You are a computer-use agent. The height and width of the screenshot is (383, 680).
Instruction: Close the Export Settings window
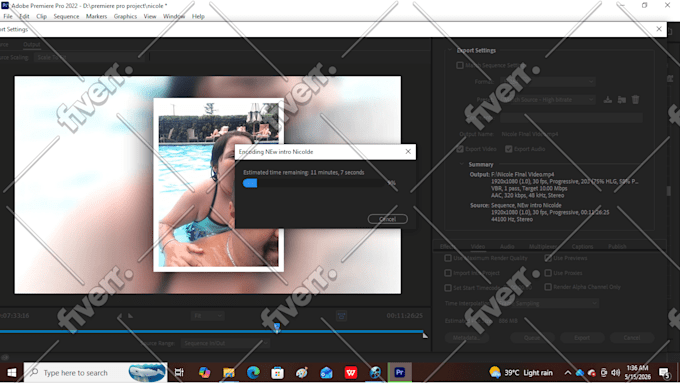[x=659, y=29]
